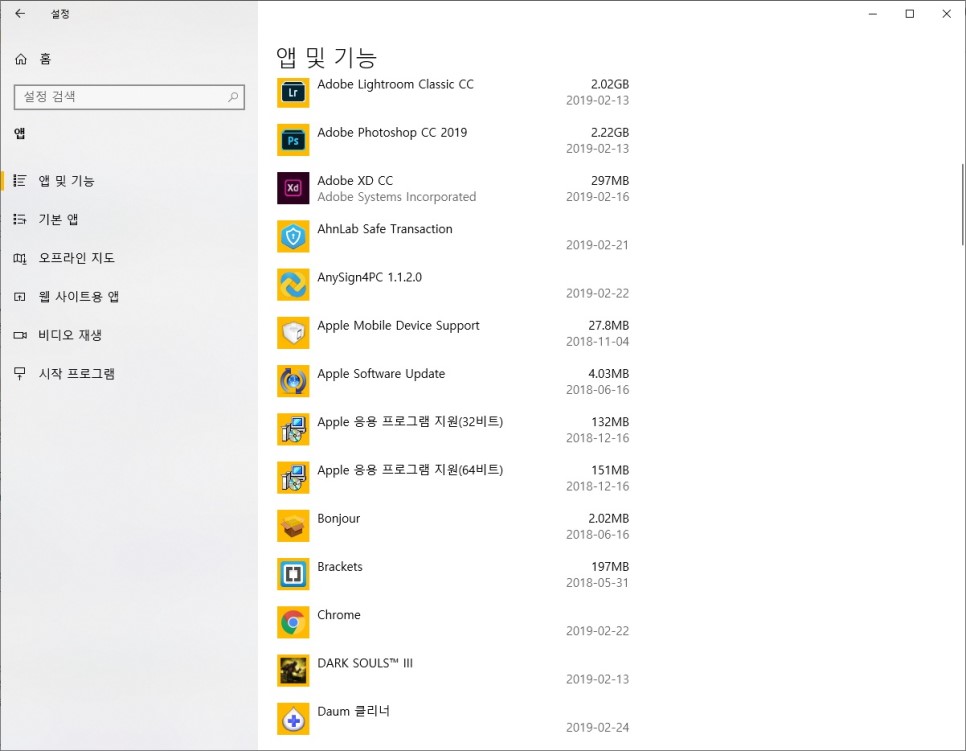Click the 앱 및 기능 sidebar icon

pyautogui.click(x=20, y=181)
